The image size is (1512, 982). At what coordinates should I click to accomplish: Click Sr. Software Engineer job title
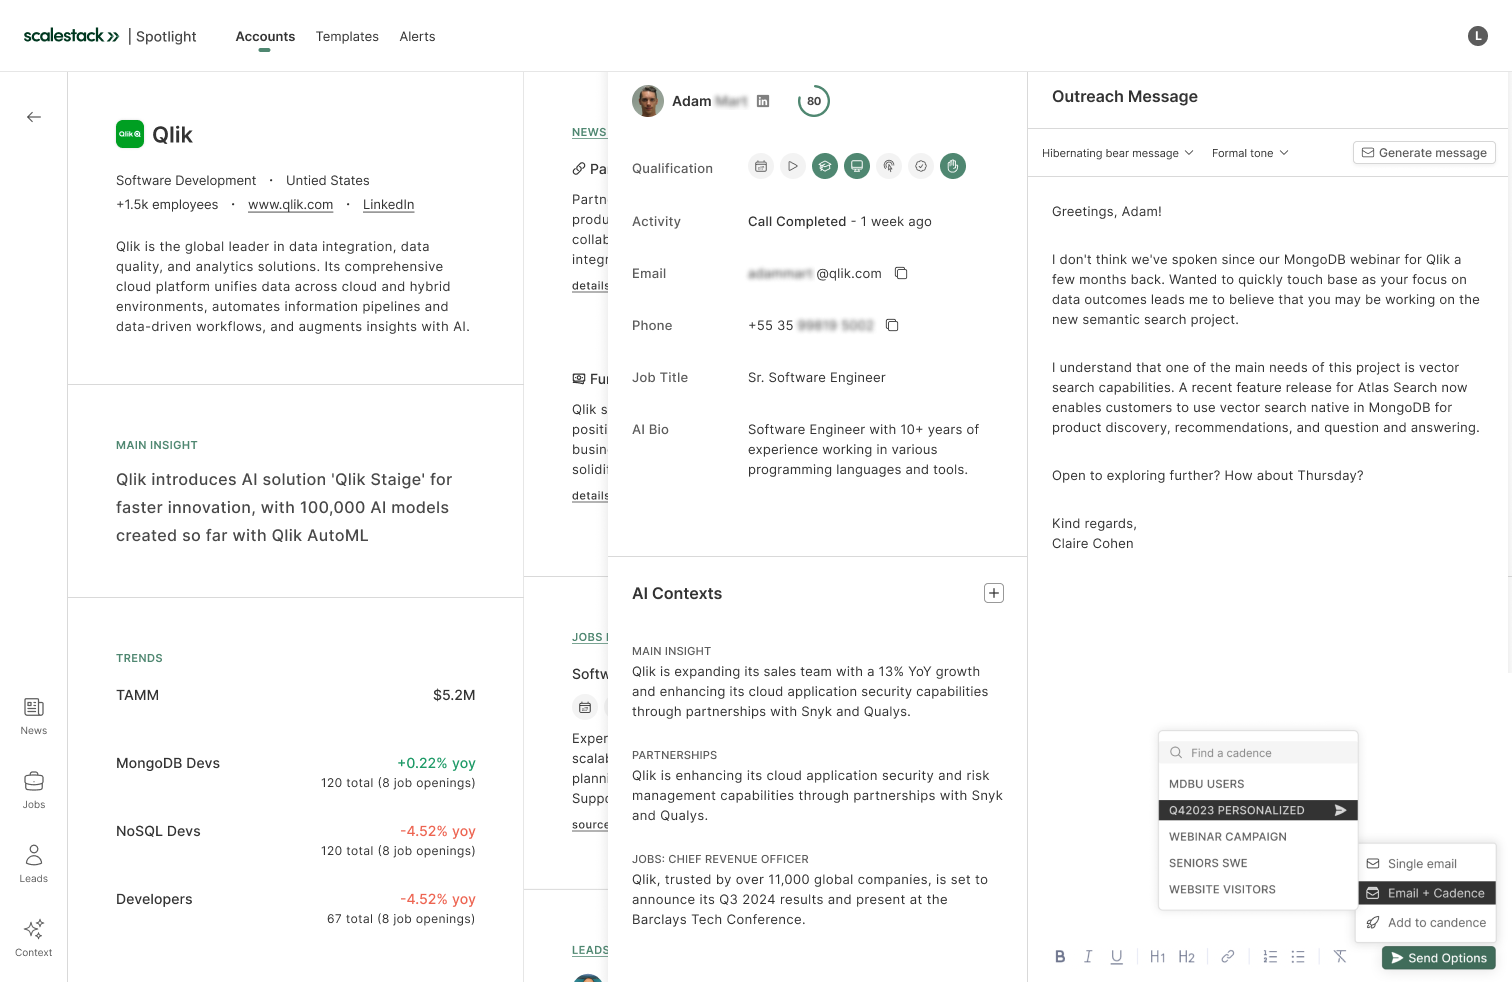(x=817, y=377)
